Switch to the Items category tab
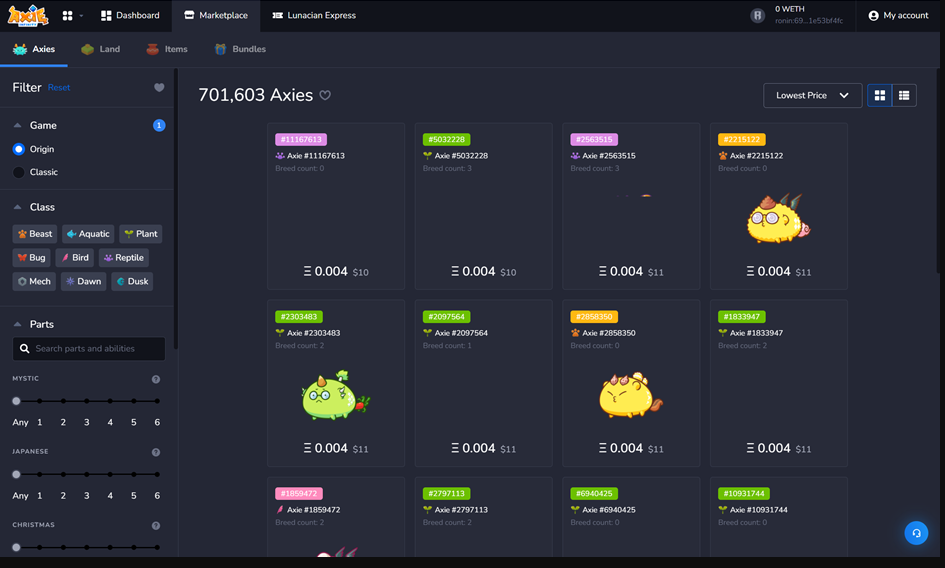 coord(167,49)
